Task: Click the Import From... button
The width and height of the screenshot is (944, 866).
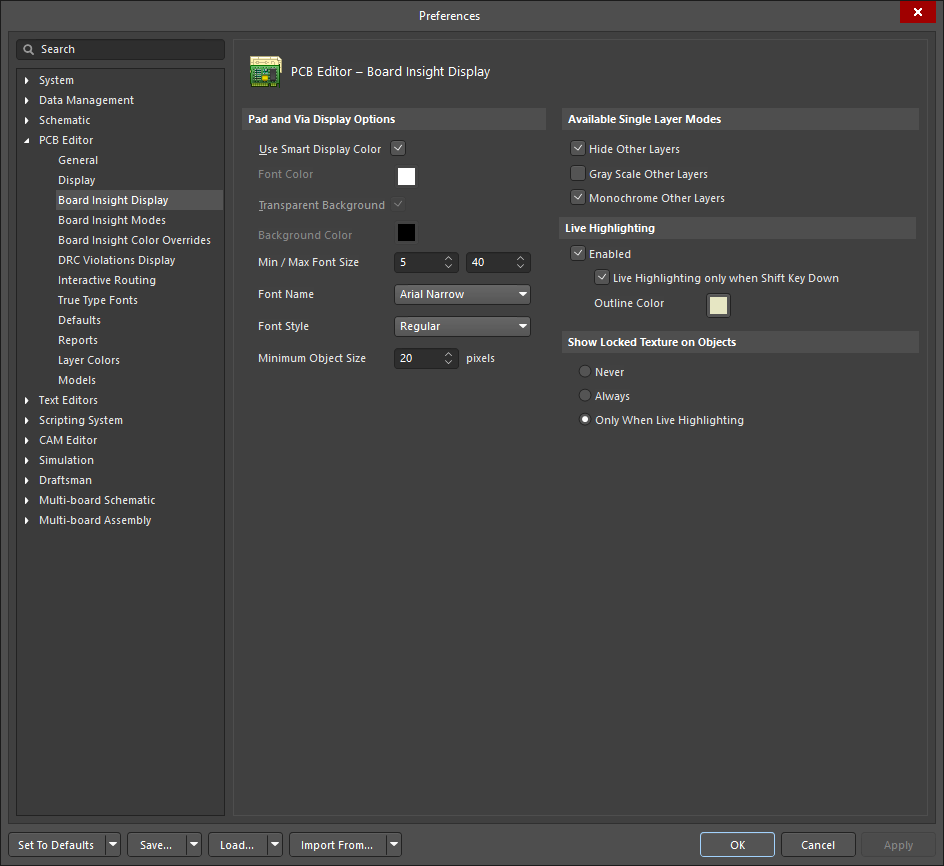Action: coord(337,844)
